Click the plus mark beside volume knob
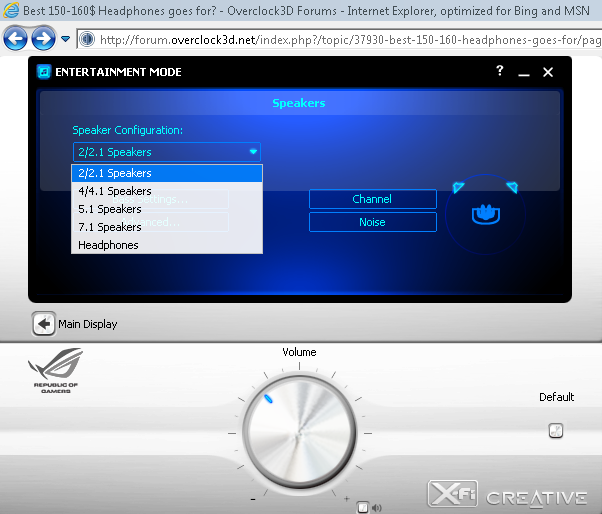The image size is (602, 514). click(347, 499)
